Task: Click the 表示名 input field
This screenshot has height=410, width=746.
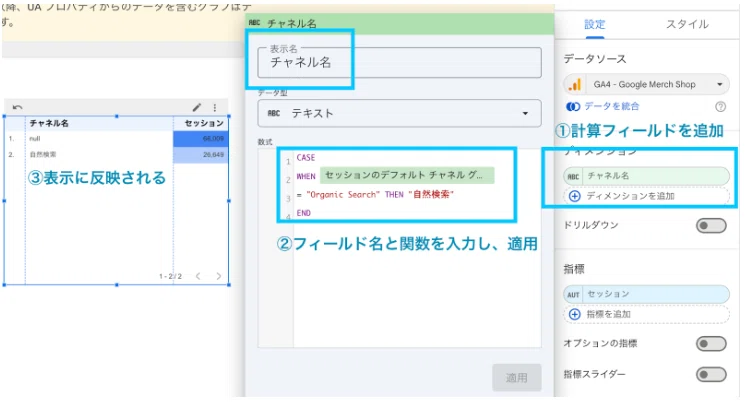Action: [399, 62]
